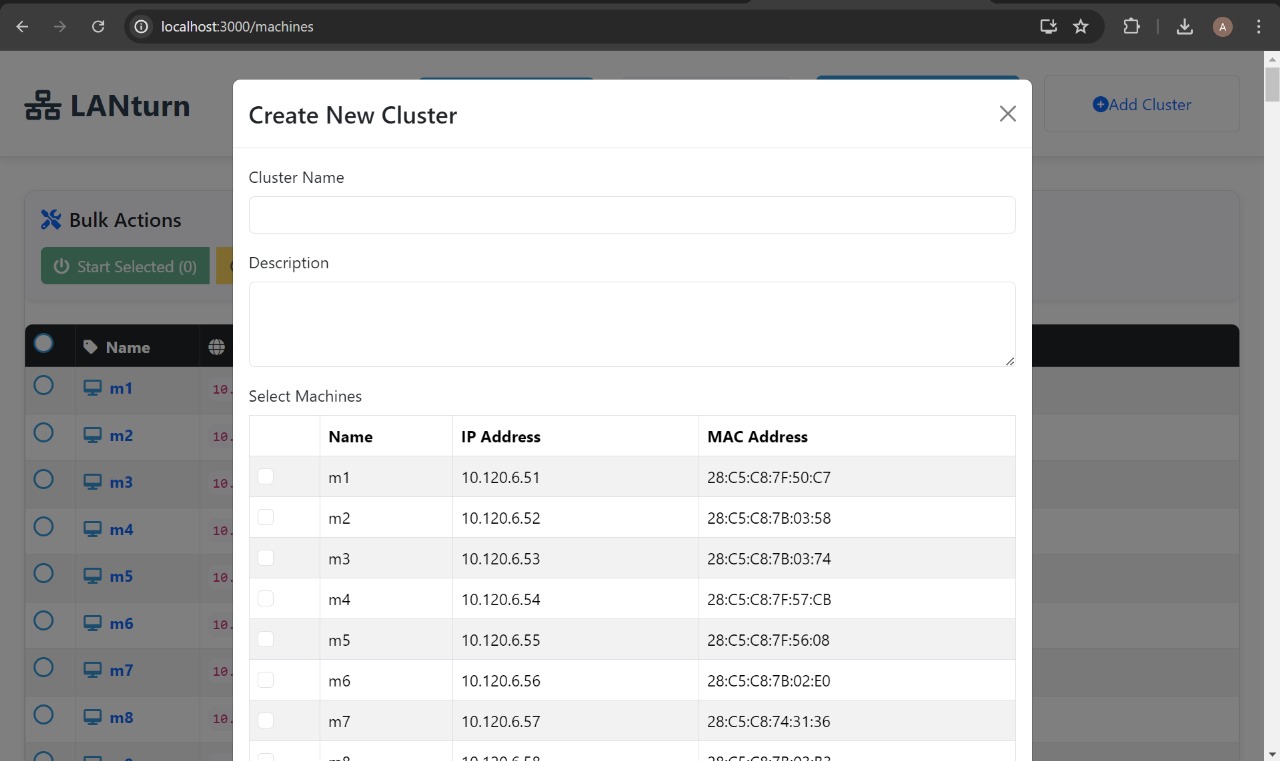Click the Name column header in dialog
This screenshot has height=761, width=1280.
coord(386,436)
